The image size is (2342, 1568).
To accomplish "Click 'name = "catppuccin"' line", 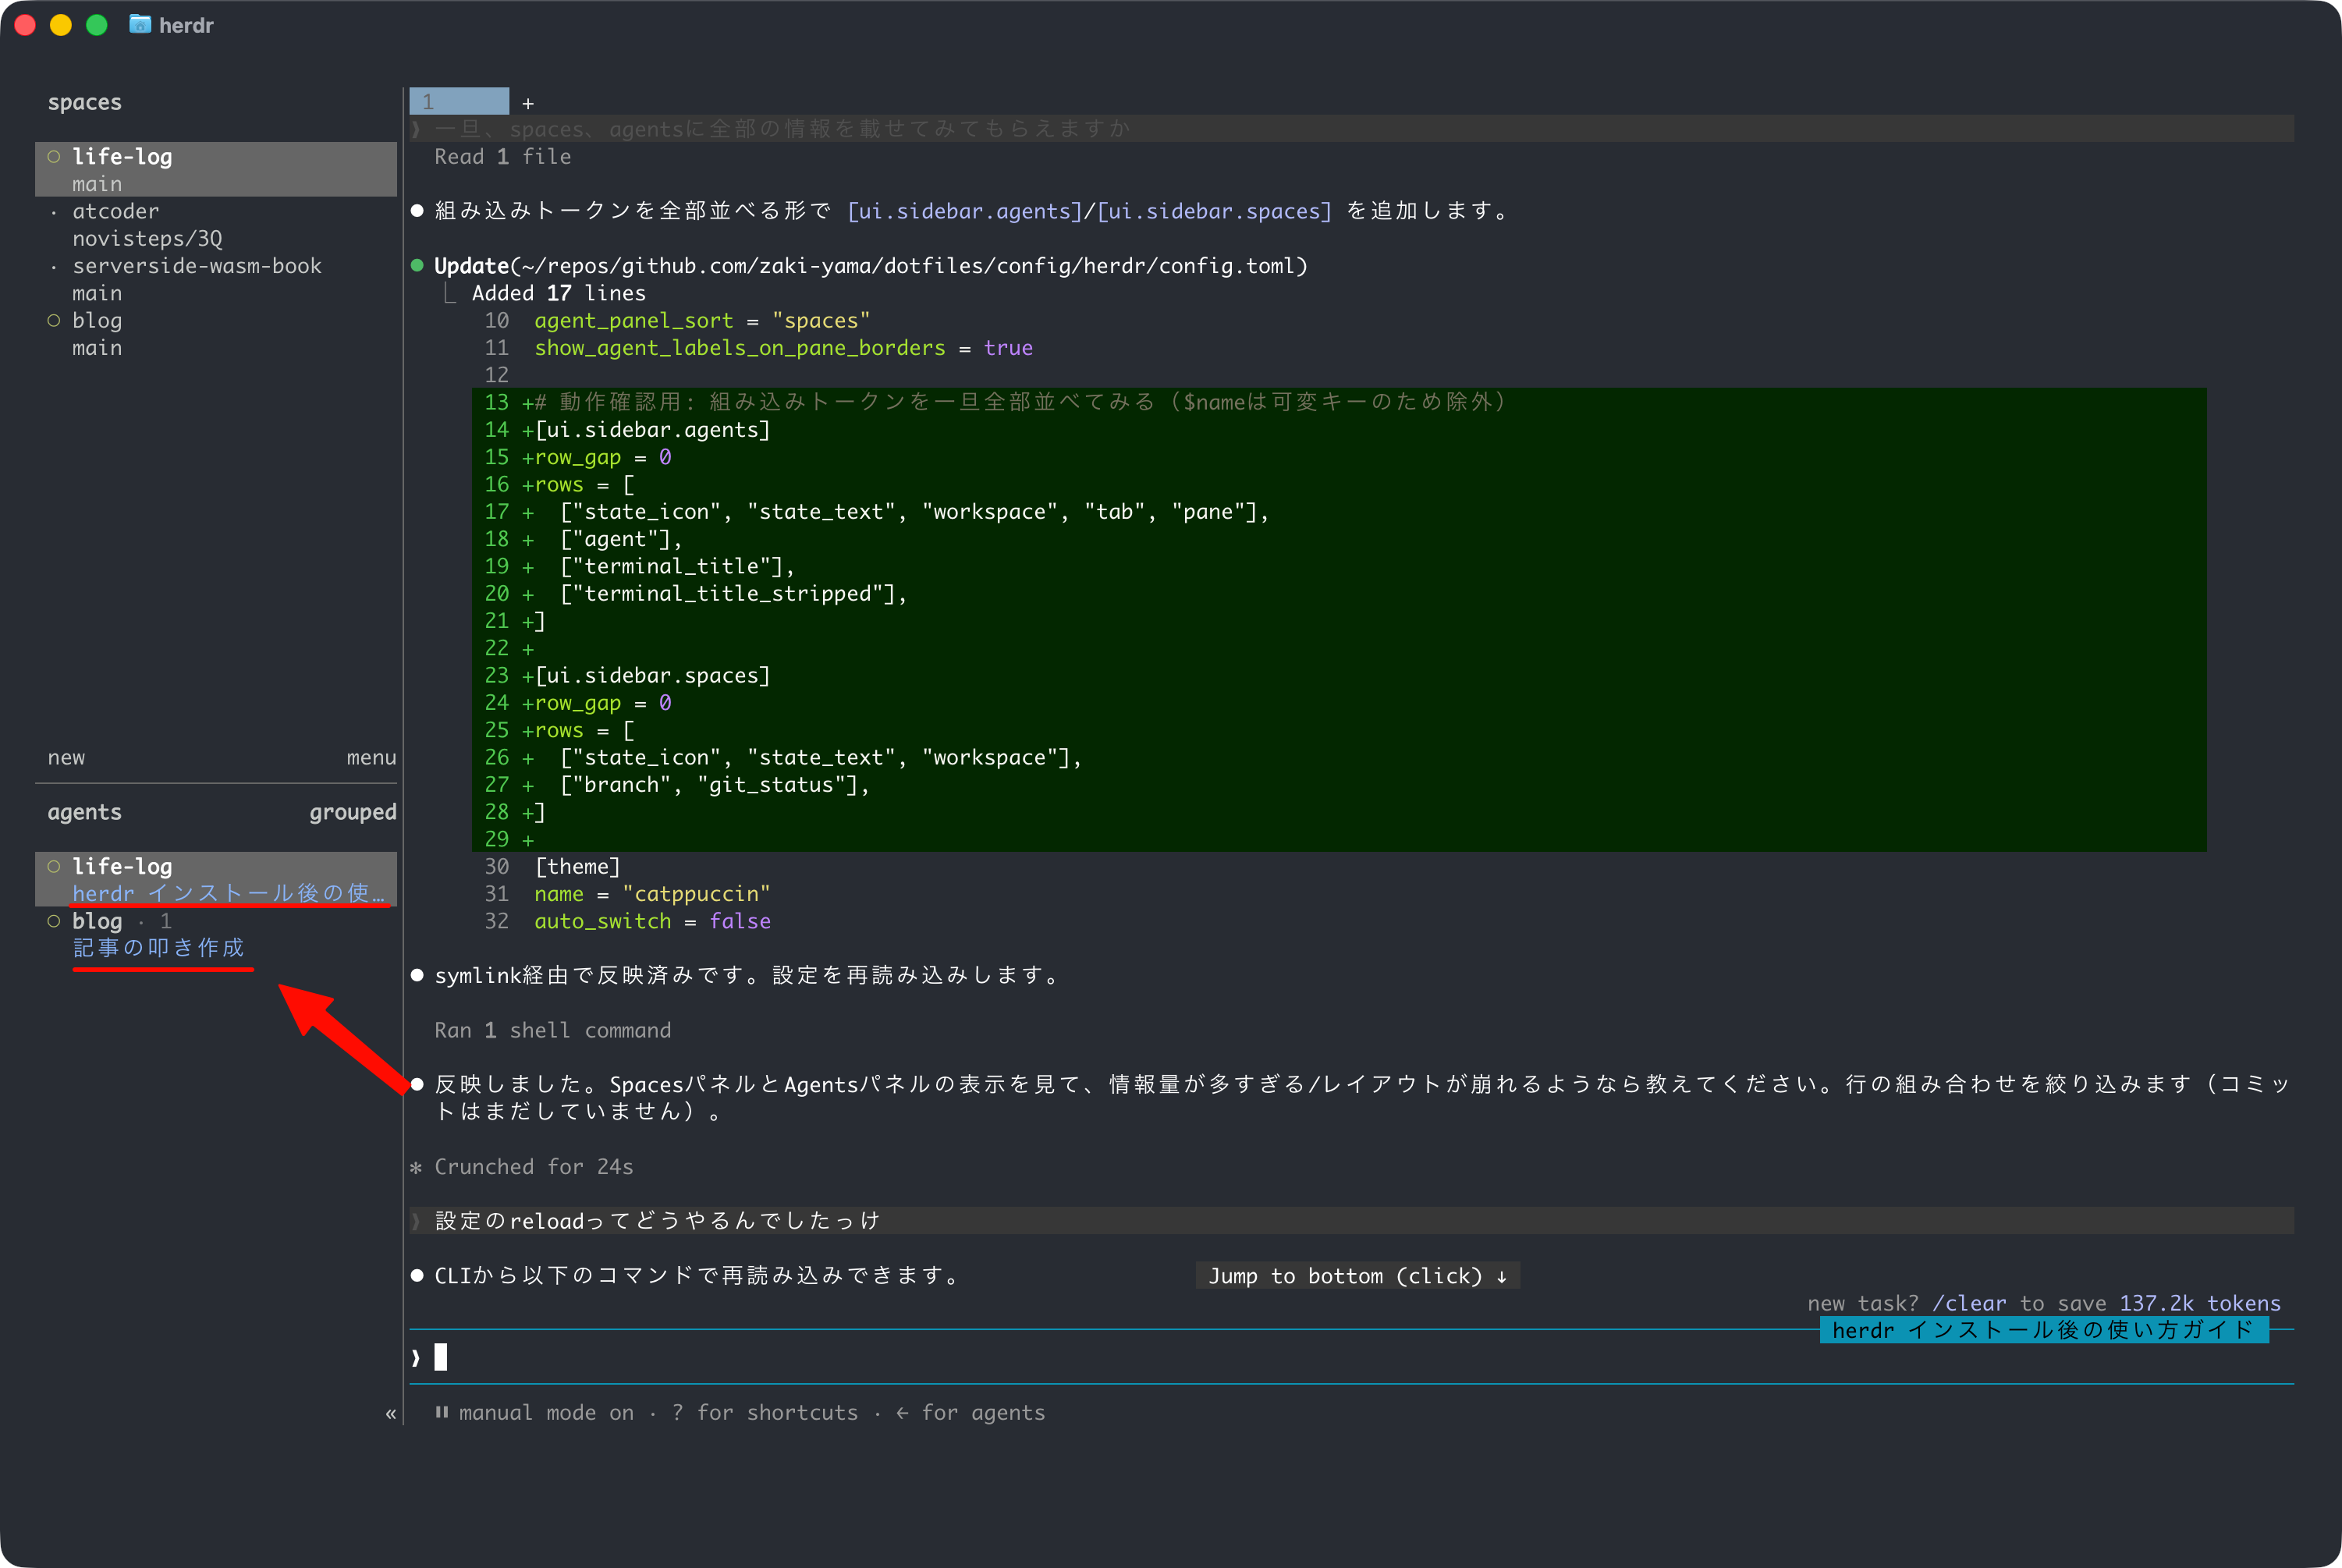I will (652, 894).
